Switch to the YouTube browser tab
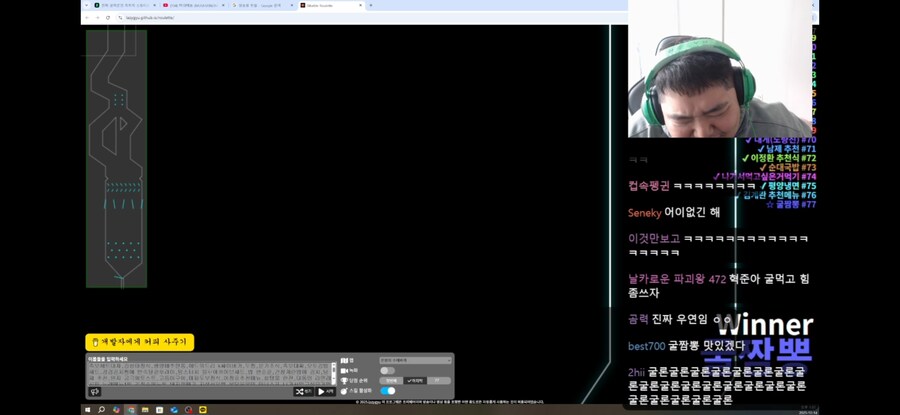 click(x=192, y=5)
